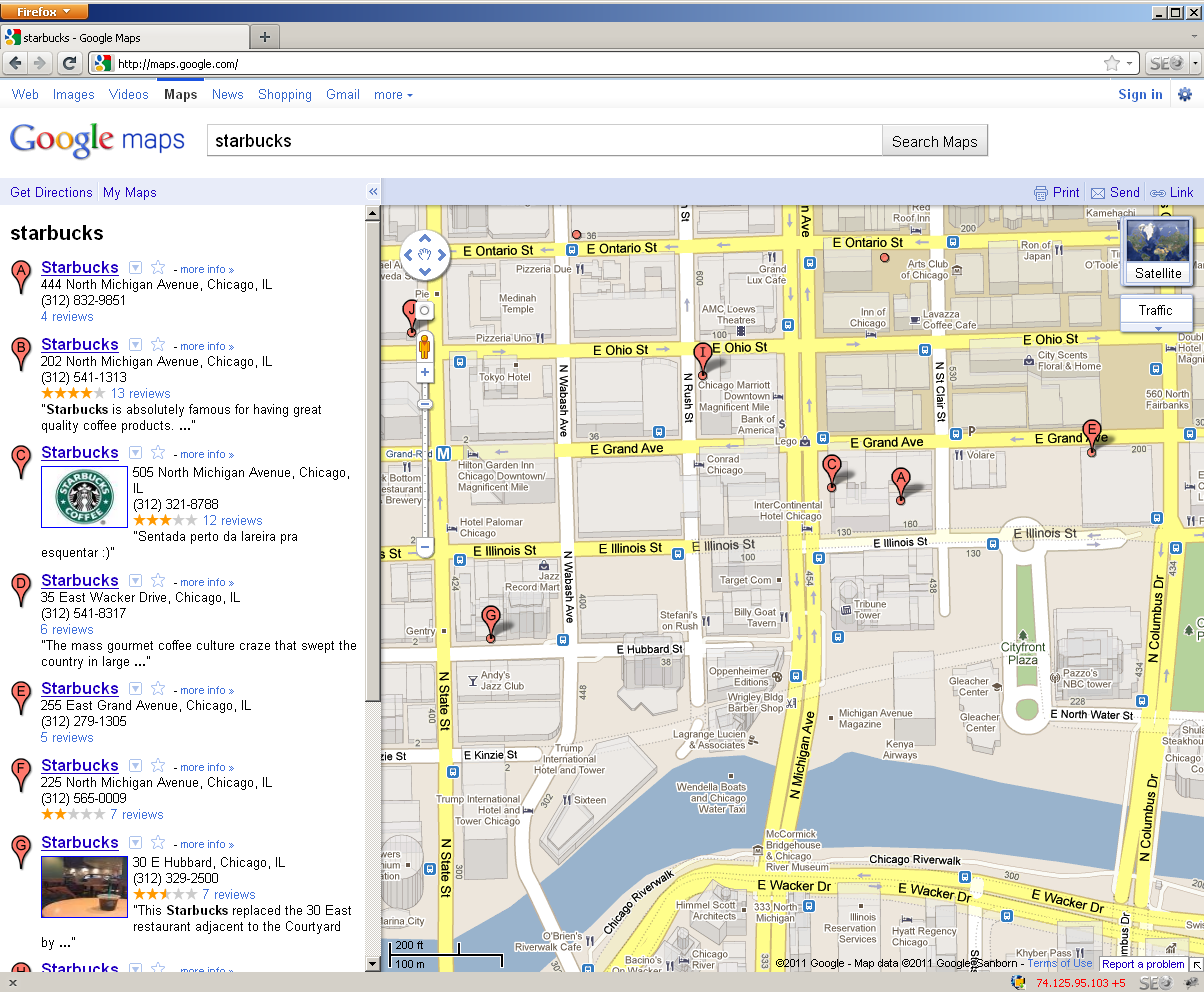1204x992 pixels.
Task: Toggle the Traffic layer
Action: coord(1155,310)
